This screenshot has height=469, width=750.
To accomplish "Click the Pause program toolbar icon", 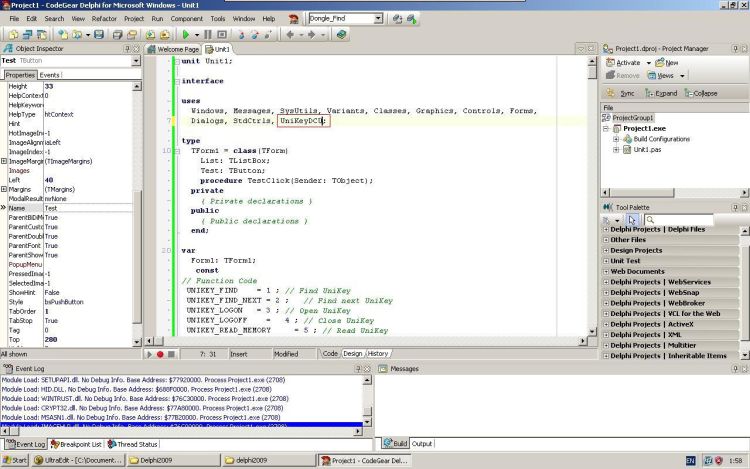I will (208, 34).
